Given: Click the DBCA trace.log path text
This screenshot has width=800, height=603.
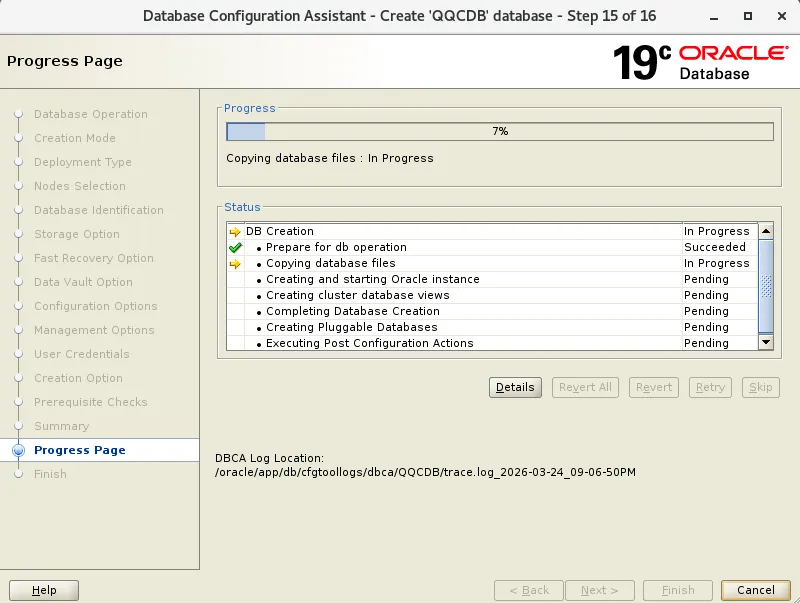Looking at the screenshot, I should [426, 472].
